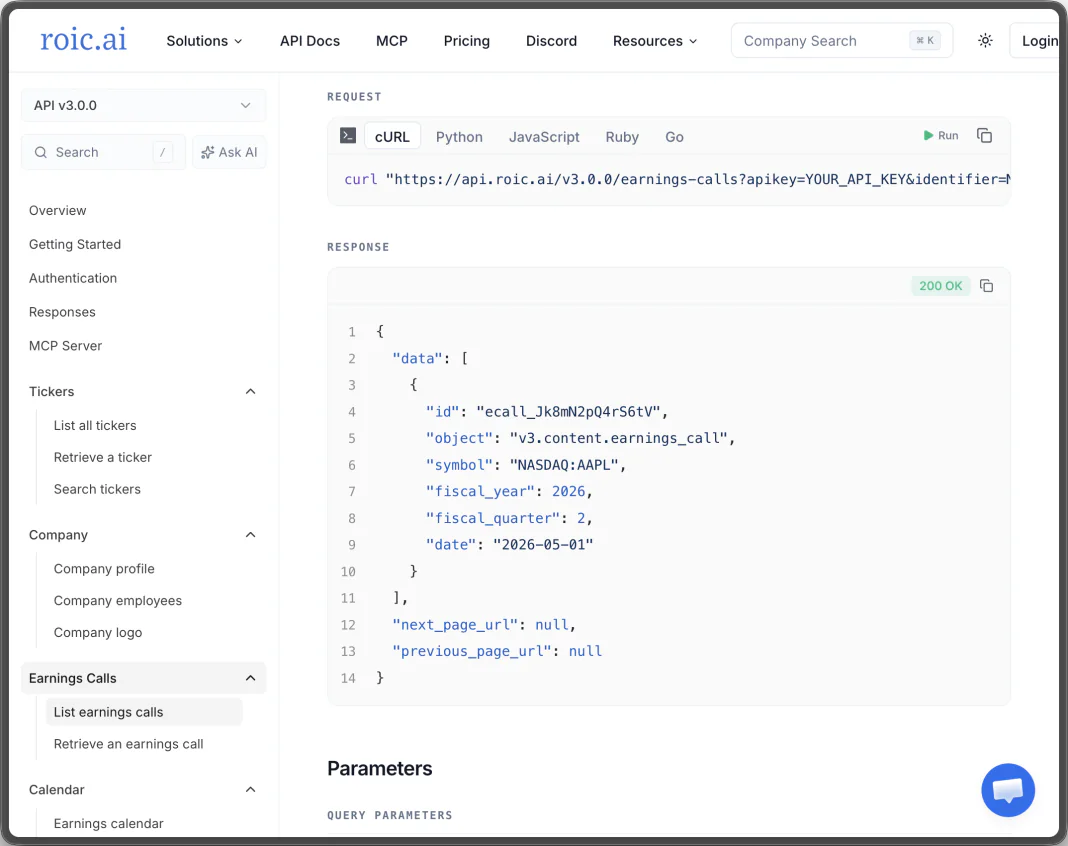Open the Resources dropdown menu

[x=655, y=41]
